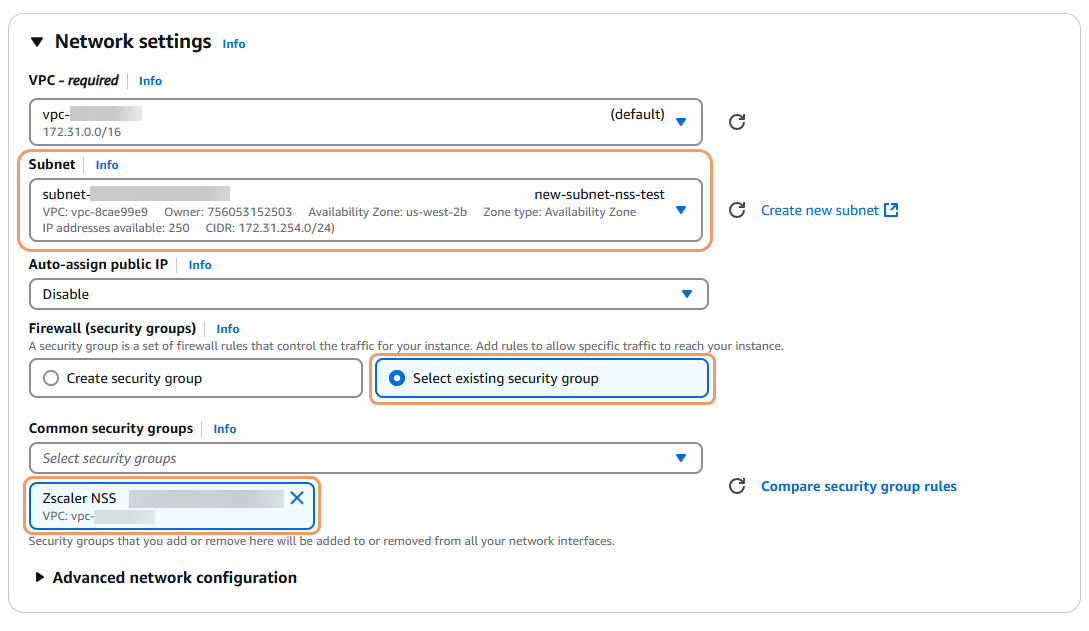
Task: Open Info link beside Subnet label
Action: pos(107,165)
